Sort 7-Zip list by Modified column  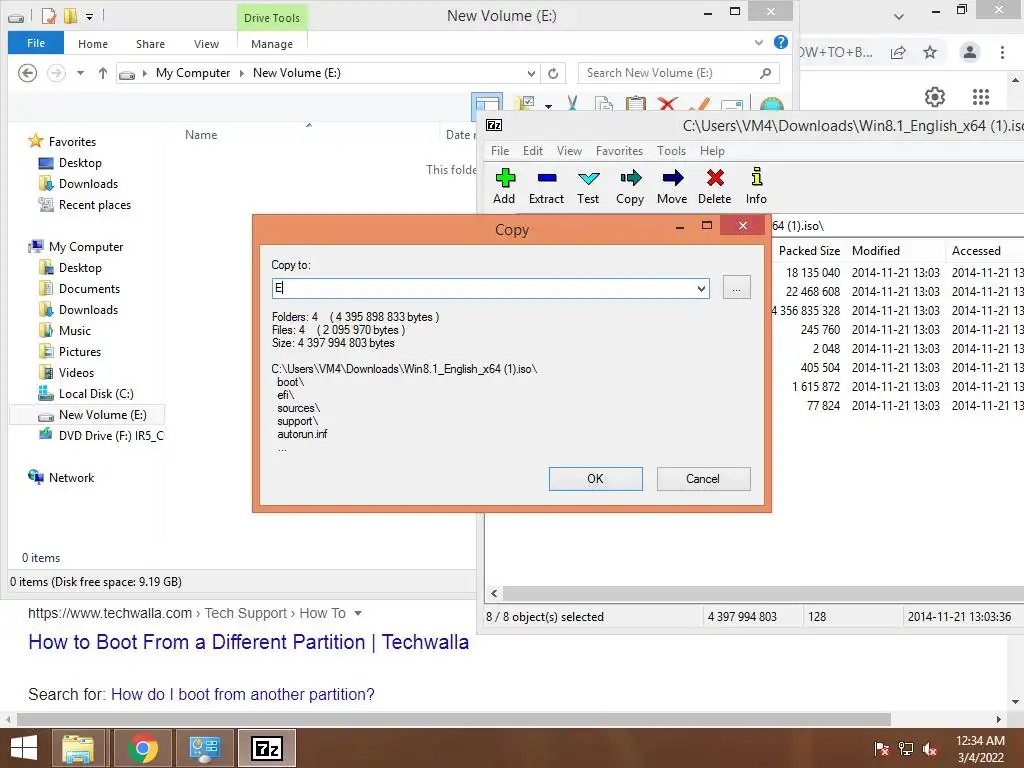[876, 251]
